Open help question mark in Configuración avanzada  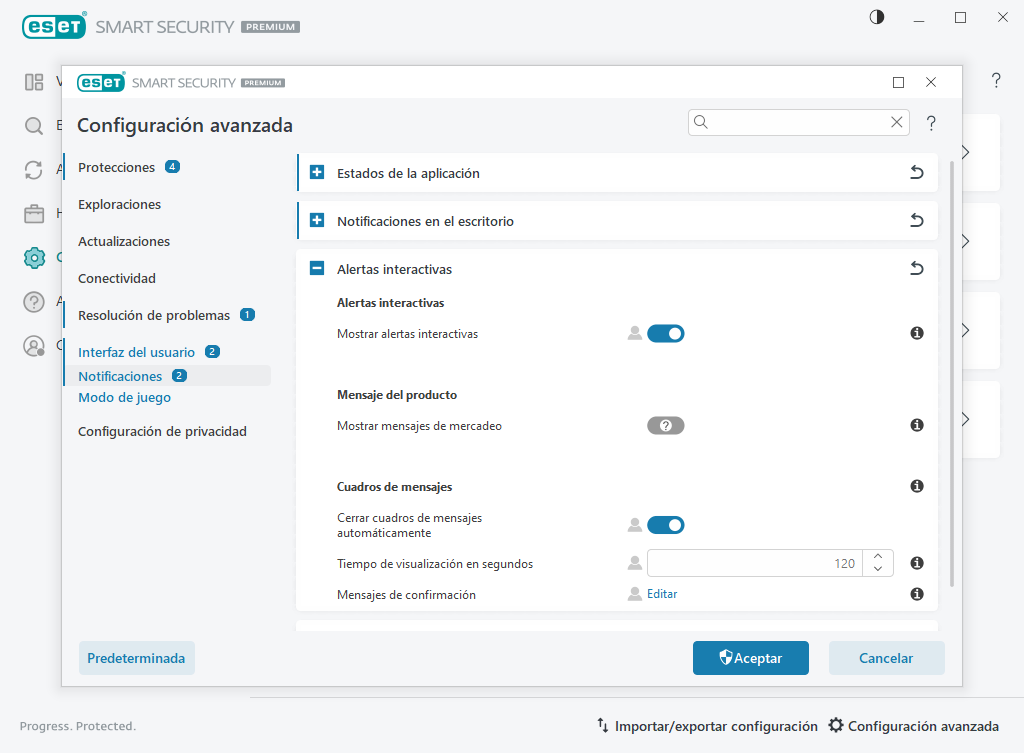point(931,123)
